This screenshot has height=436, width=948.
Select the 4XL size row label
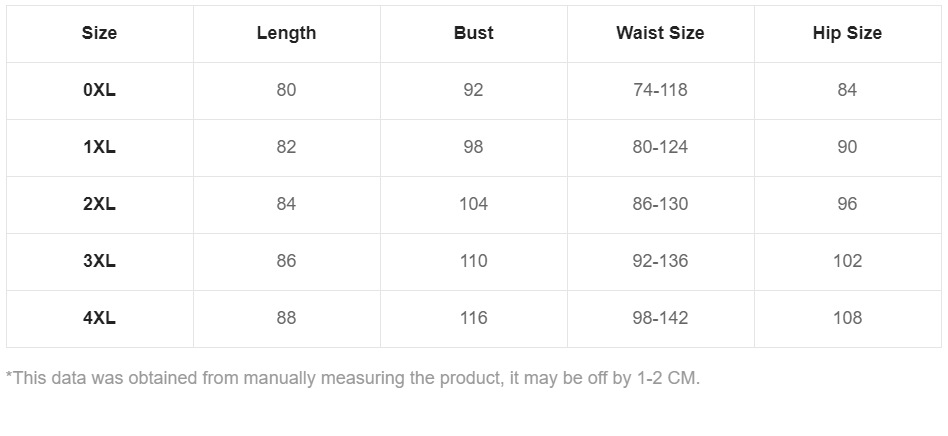click(x=99, y=318)
